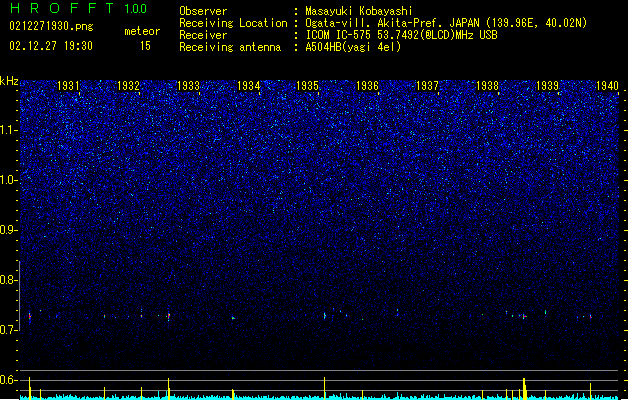Screen dimensions: 629x400
Task: Click the 1.0 kHz axis label
Action: [x=8, y=180]
